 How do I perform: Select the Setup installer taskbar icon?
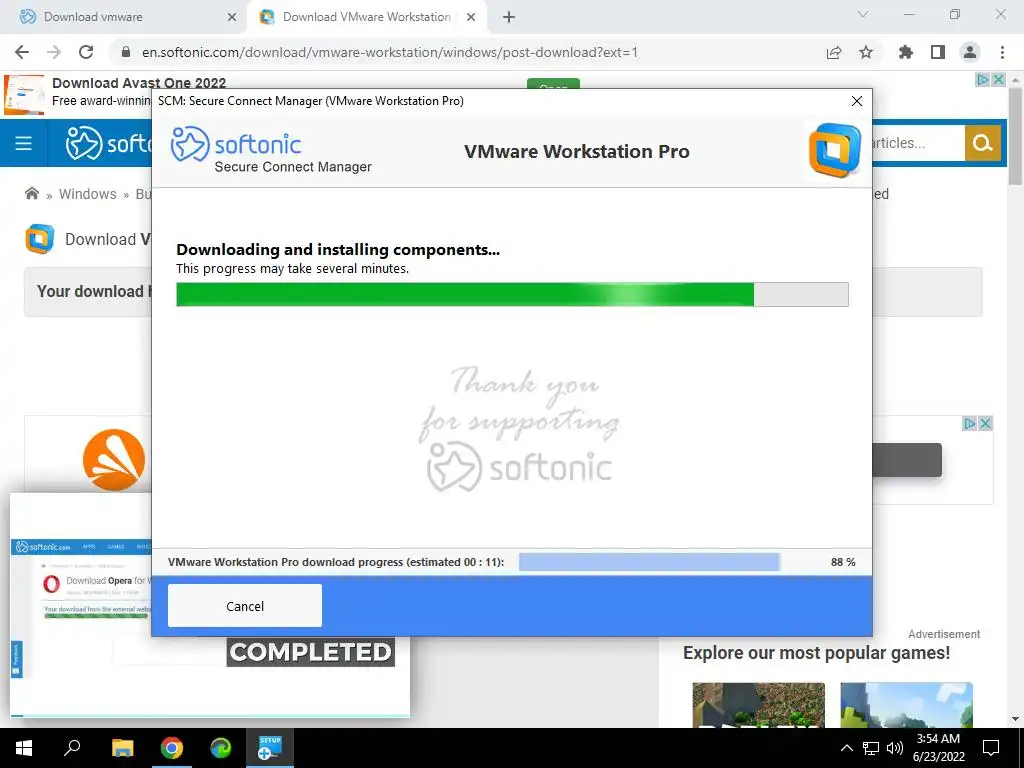(x=270, y=748)
